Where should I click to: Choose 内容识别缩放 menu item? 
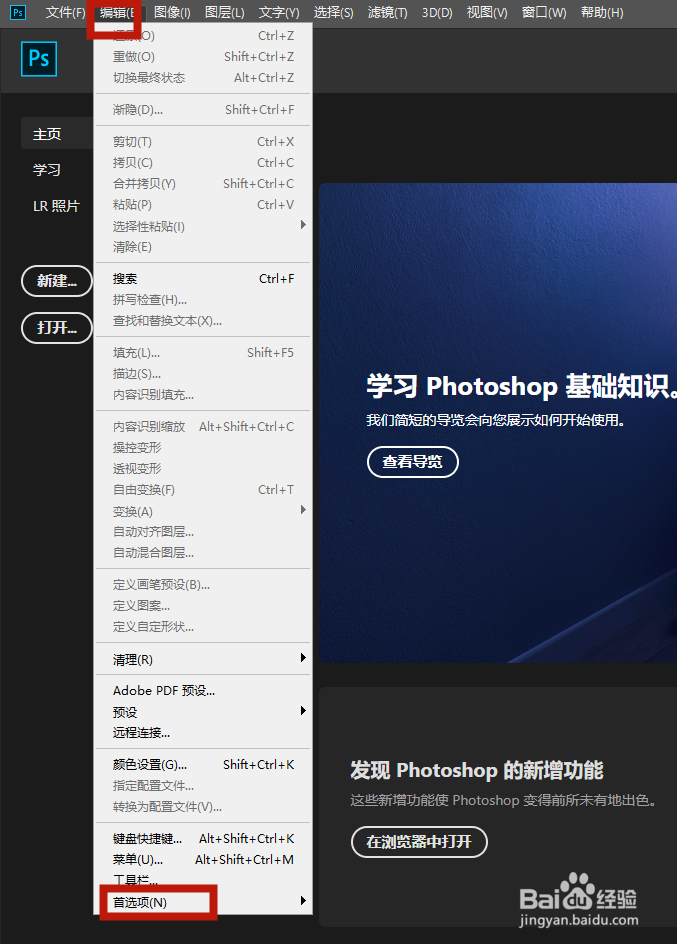203,427
